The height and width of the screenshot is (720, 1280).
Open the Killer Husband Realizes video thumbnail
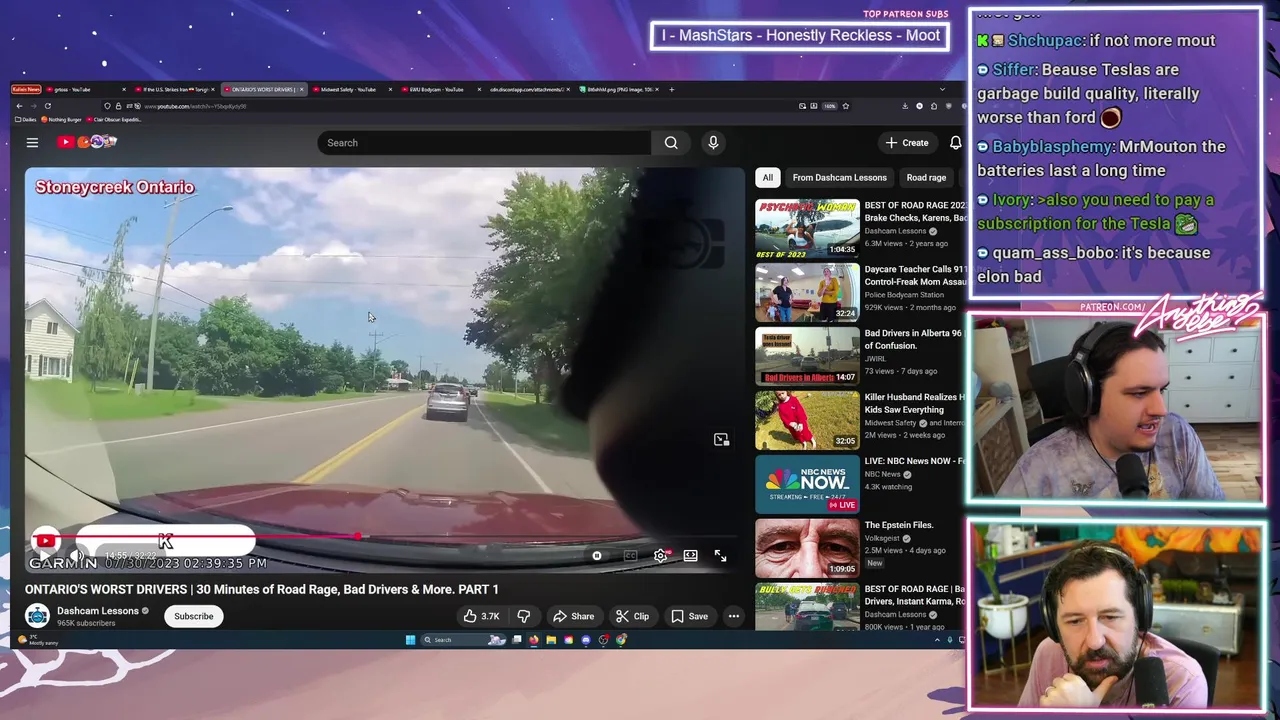click(x=807, y=420)
